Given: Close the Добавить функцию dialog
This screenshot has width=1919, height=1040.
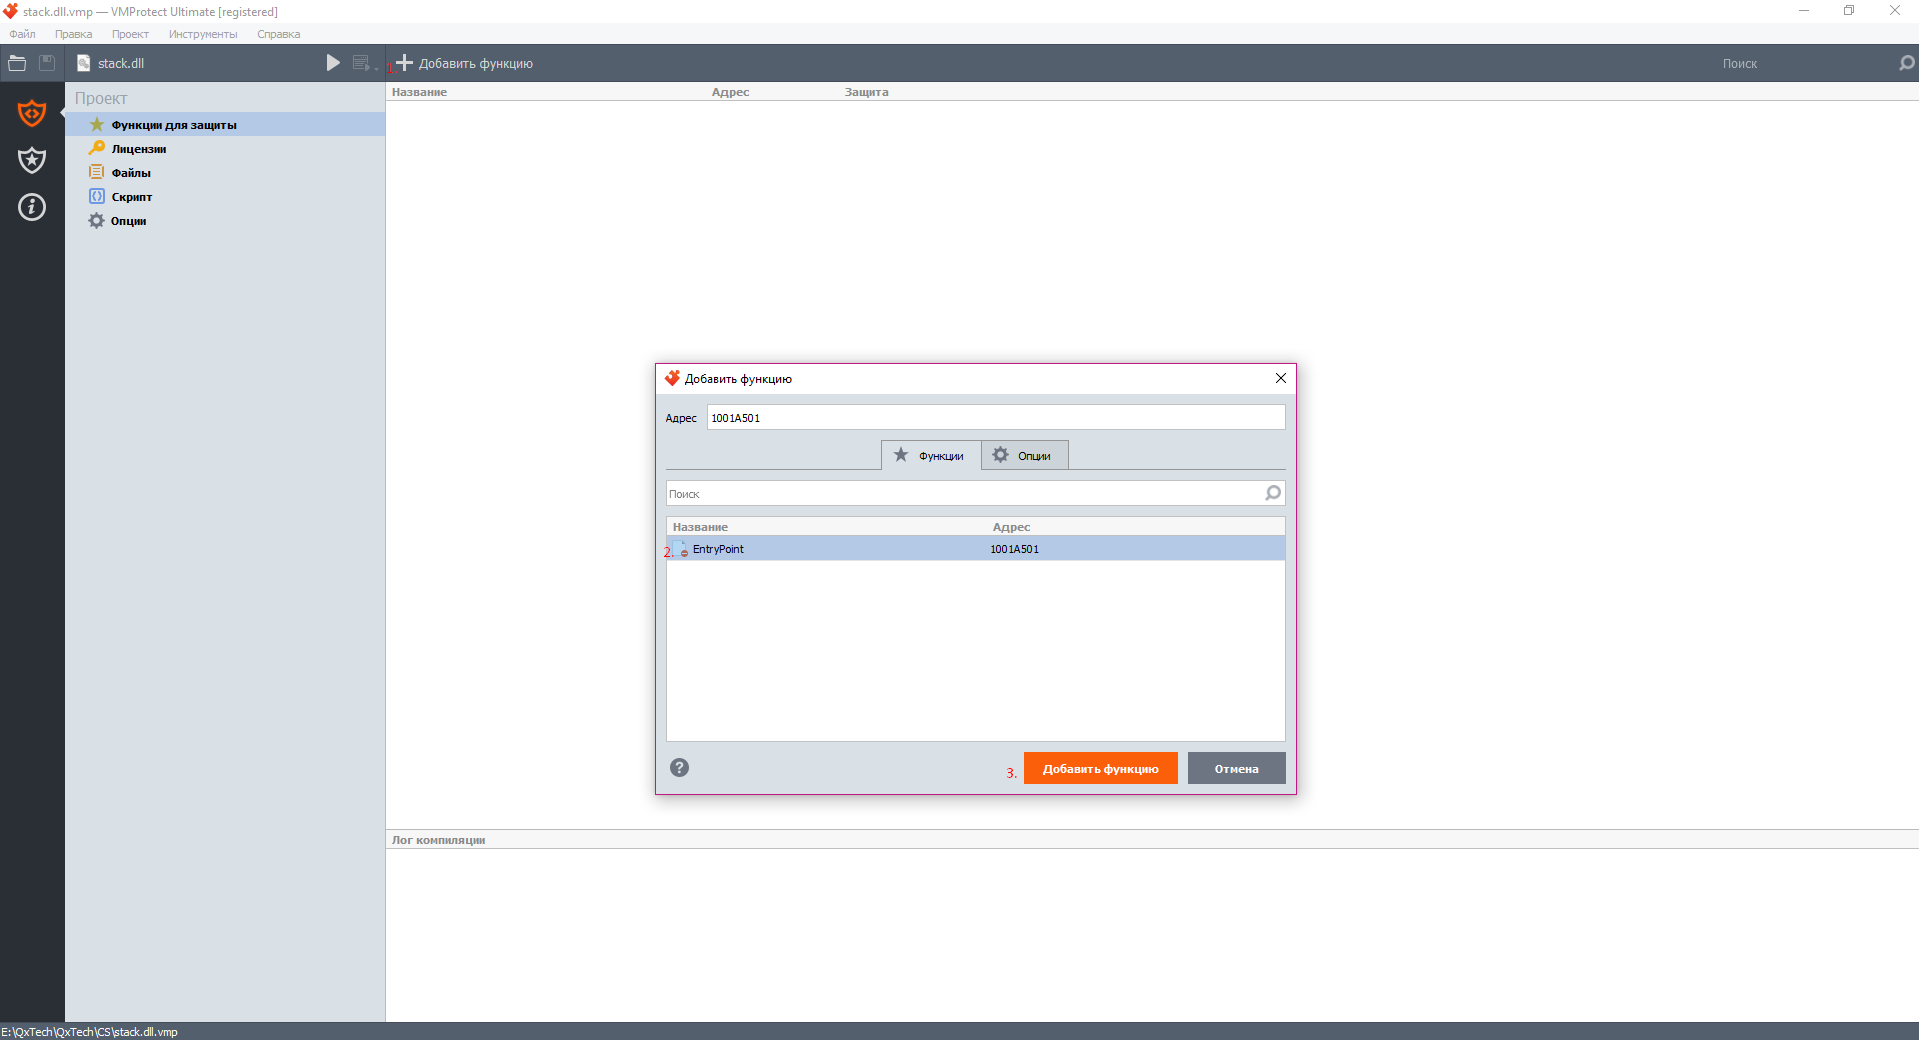Looking at the screenshot, I should 1280,378.
